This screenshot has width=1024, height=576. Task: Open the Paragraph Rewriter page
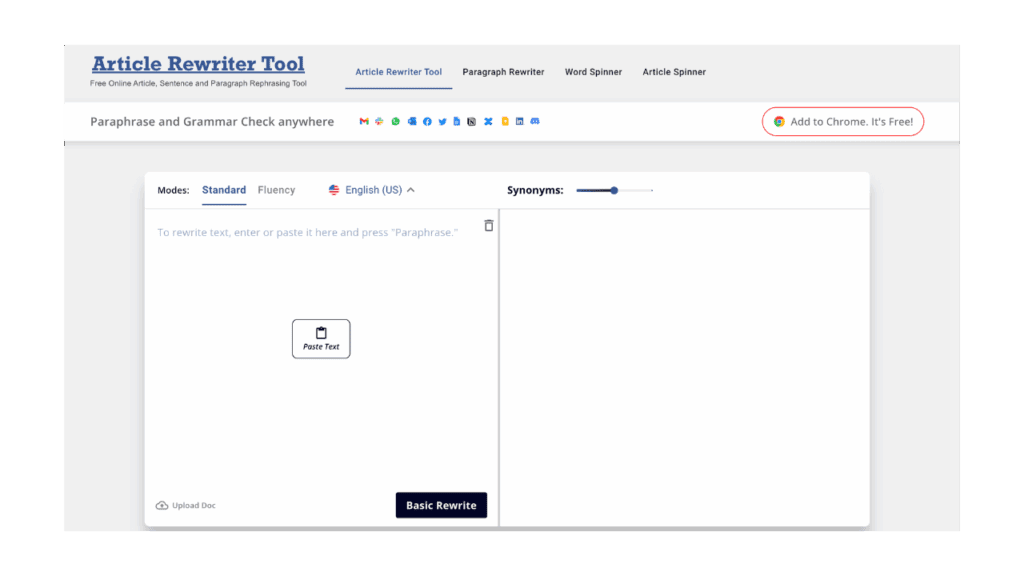(504, 72)
